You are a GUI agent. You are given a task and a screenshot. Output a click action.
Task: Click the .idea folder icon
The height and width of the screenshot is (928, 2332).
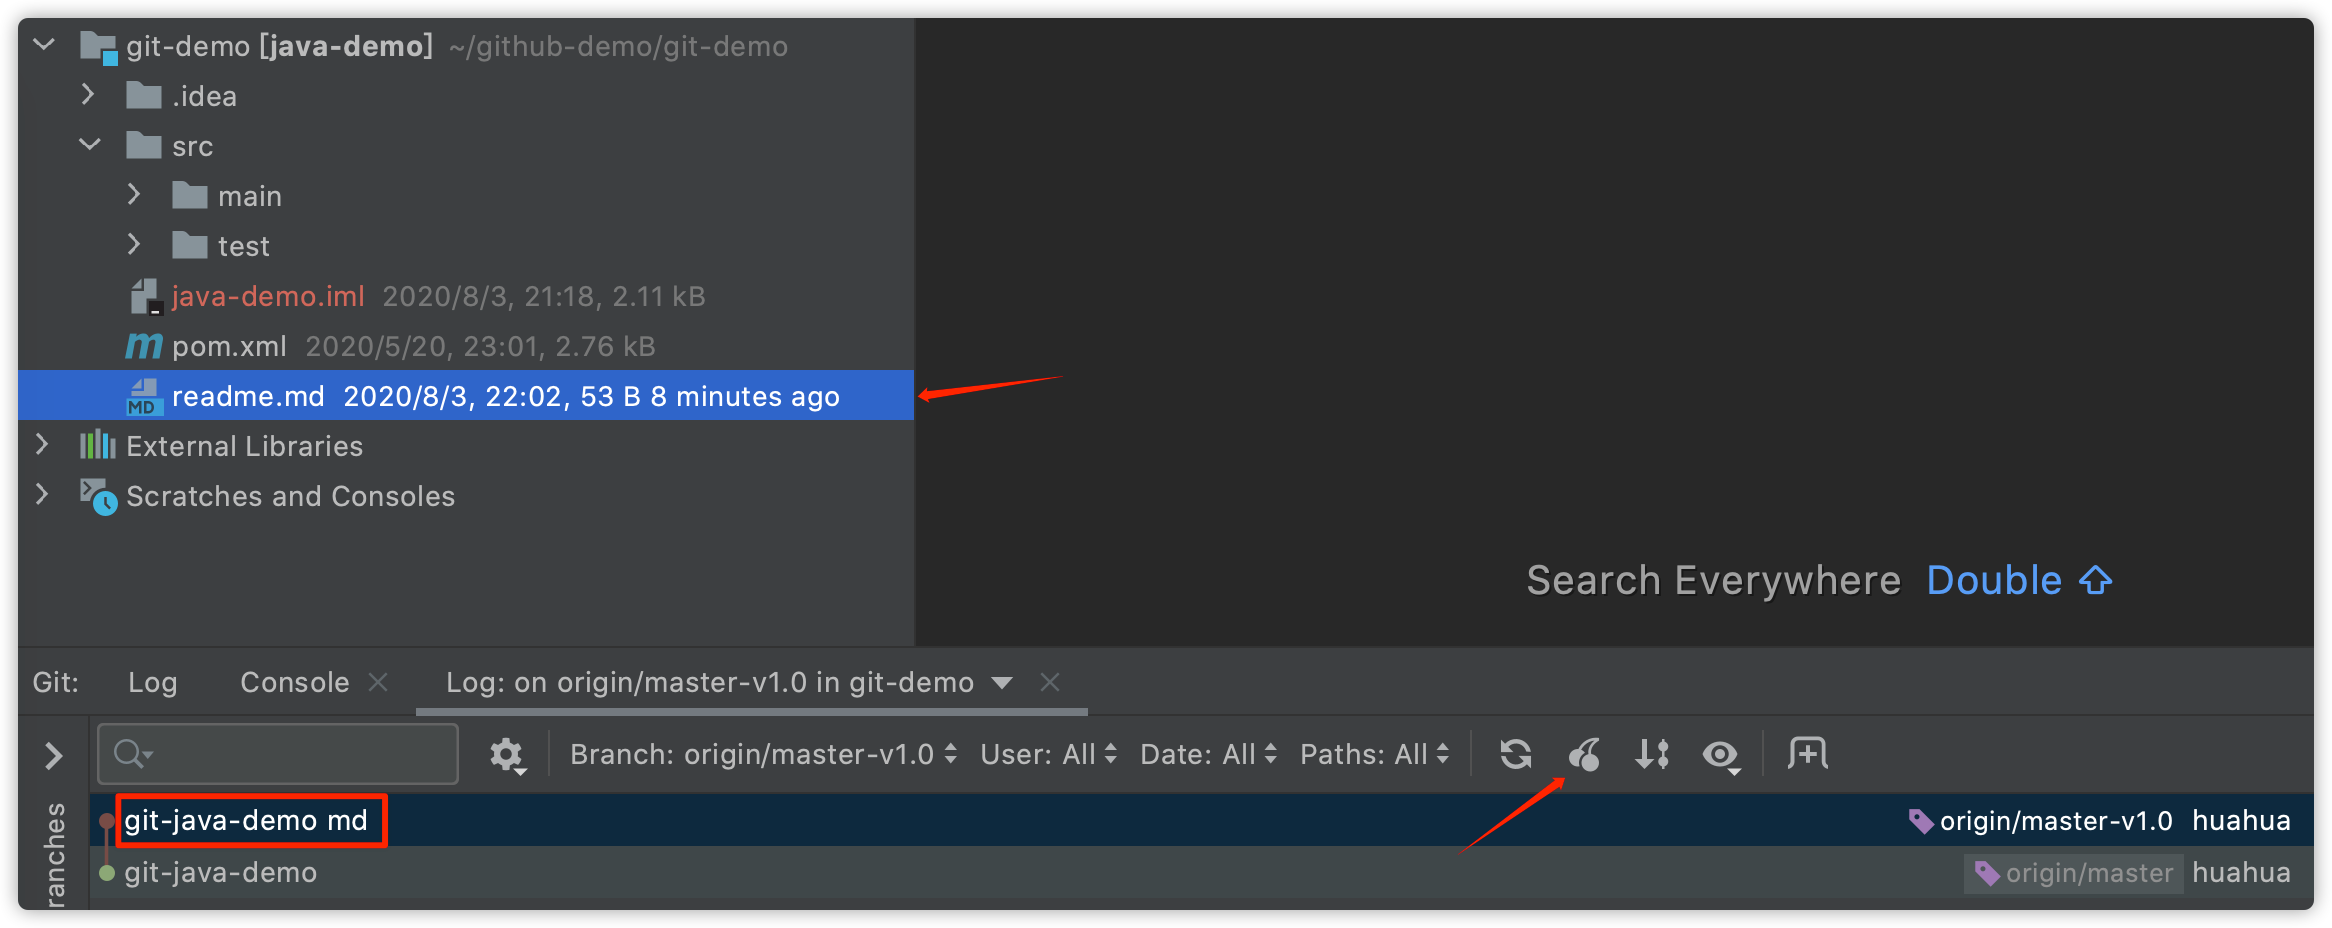tap(144, 96)
